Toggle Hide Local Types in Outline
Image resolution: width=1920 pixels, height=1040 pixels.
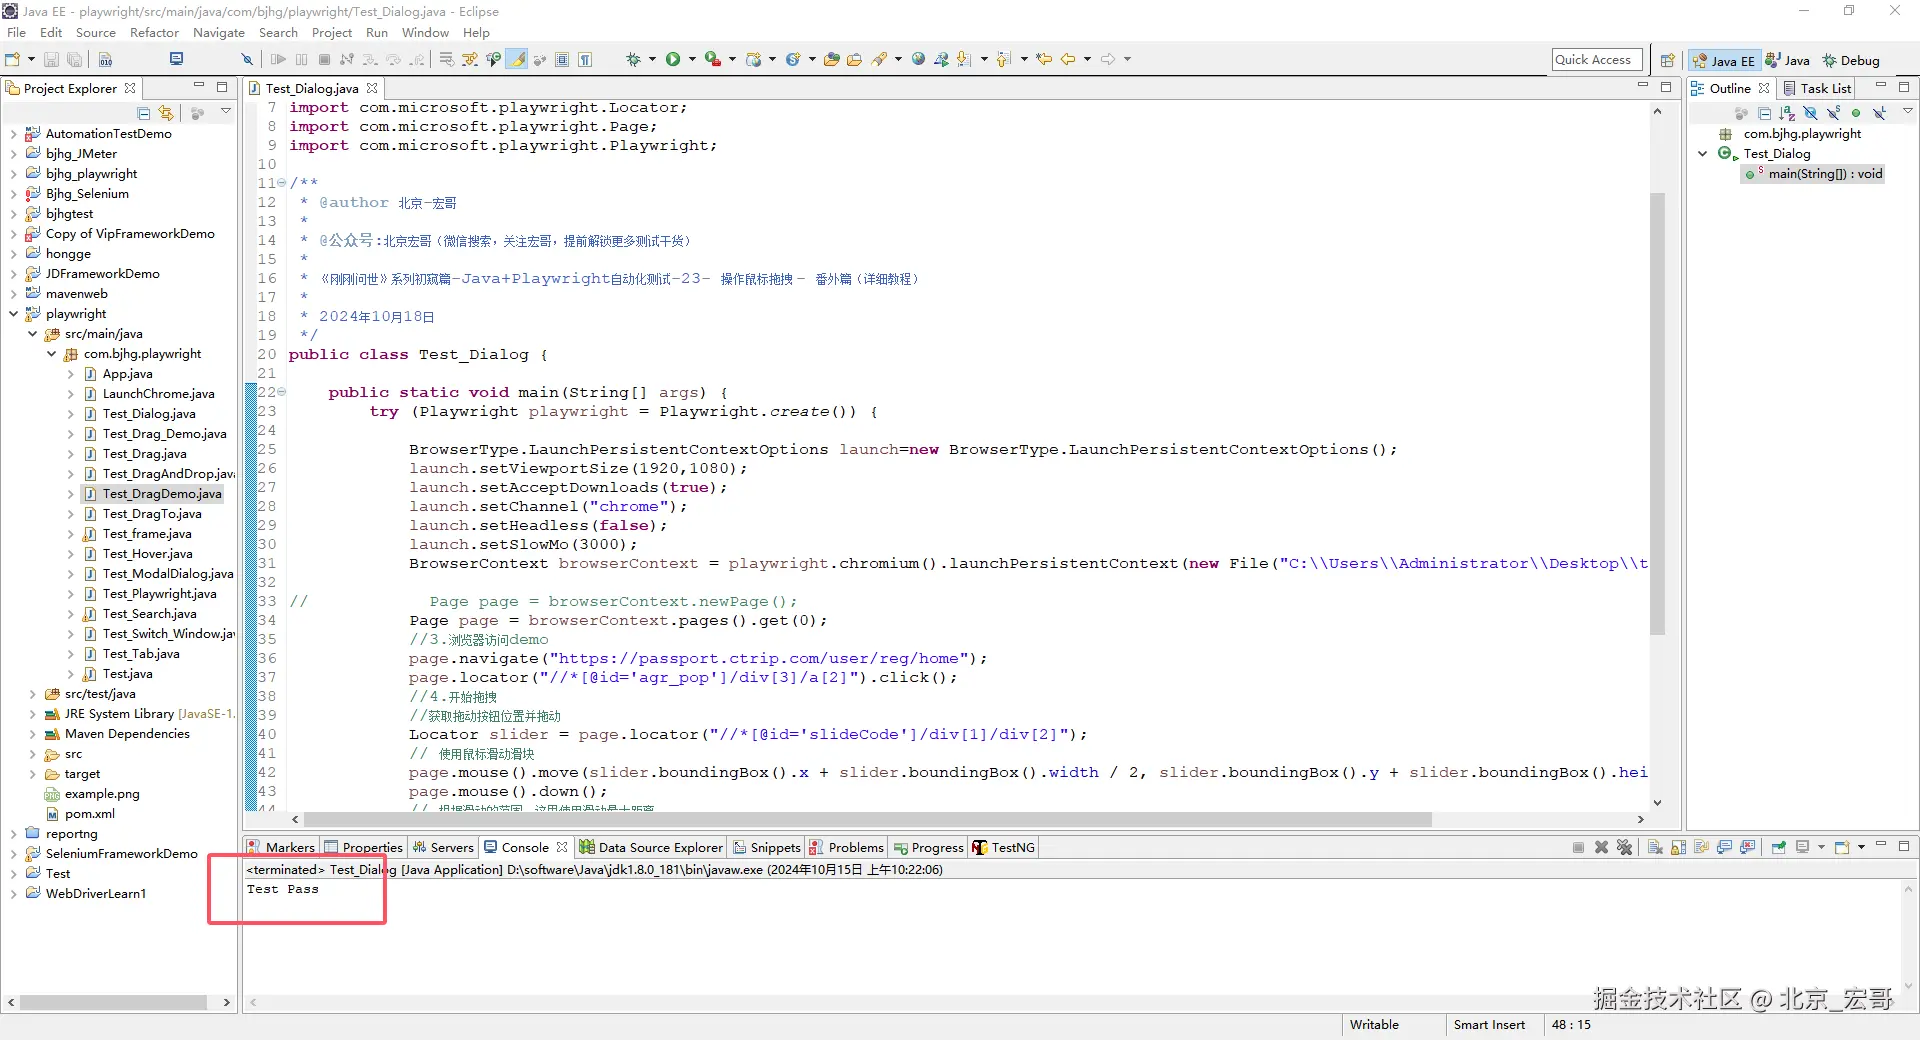(1879, 113)
